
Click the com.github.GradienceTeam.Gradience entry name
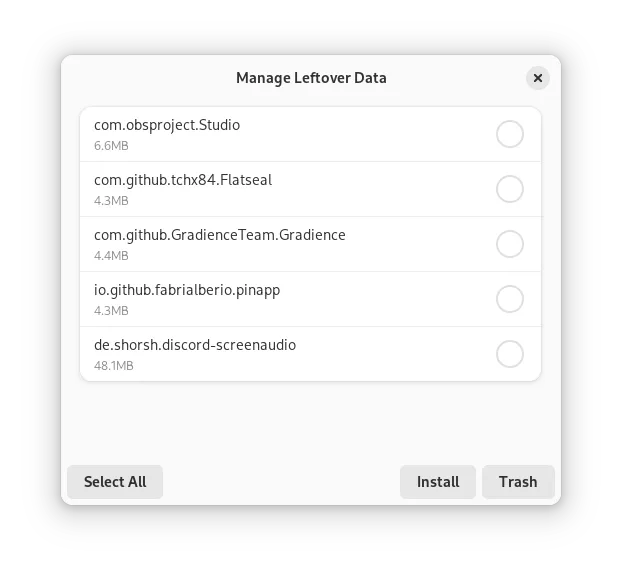(220, 235)
